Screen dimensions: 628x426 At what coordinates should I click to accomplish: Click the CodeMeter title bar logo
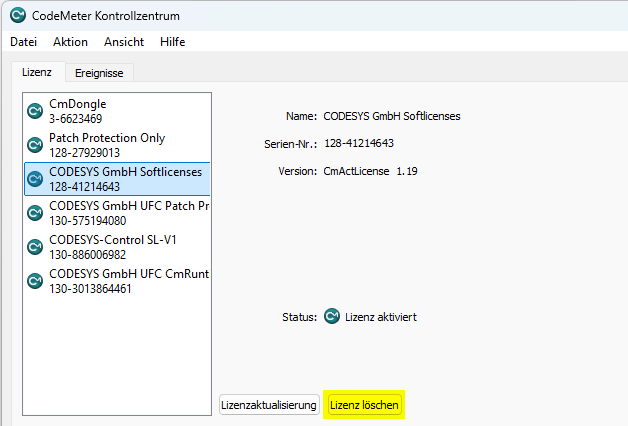tap(17, 14)
